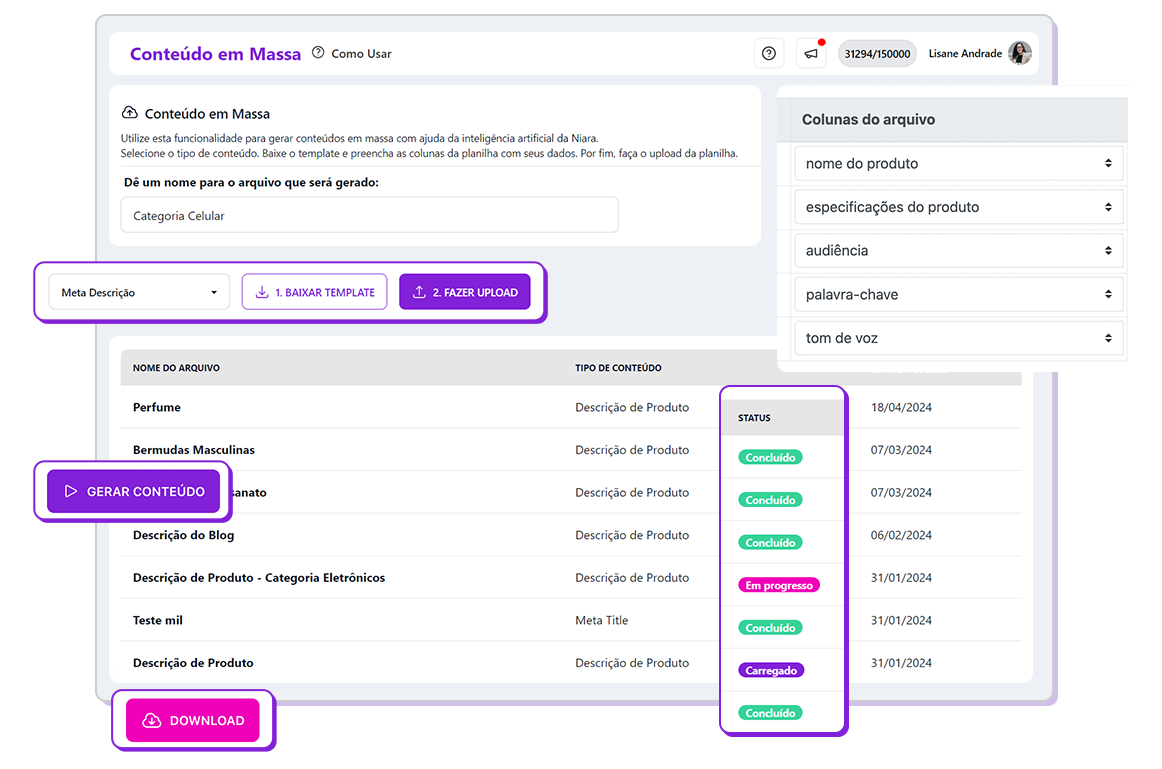Click the question icon beside Como Usar

point(318,53)
